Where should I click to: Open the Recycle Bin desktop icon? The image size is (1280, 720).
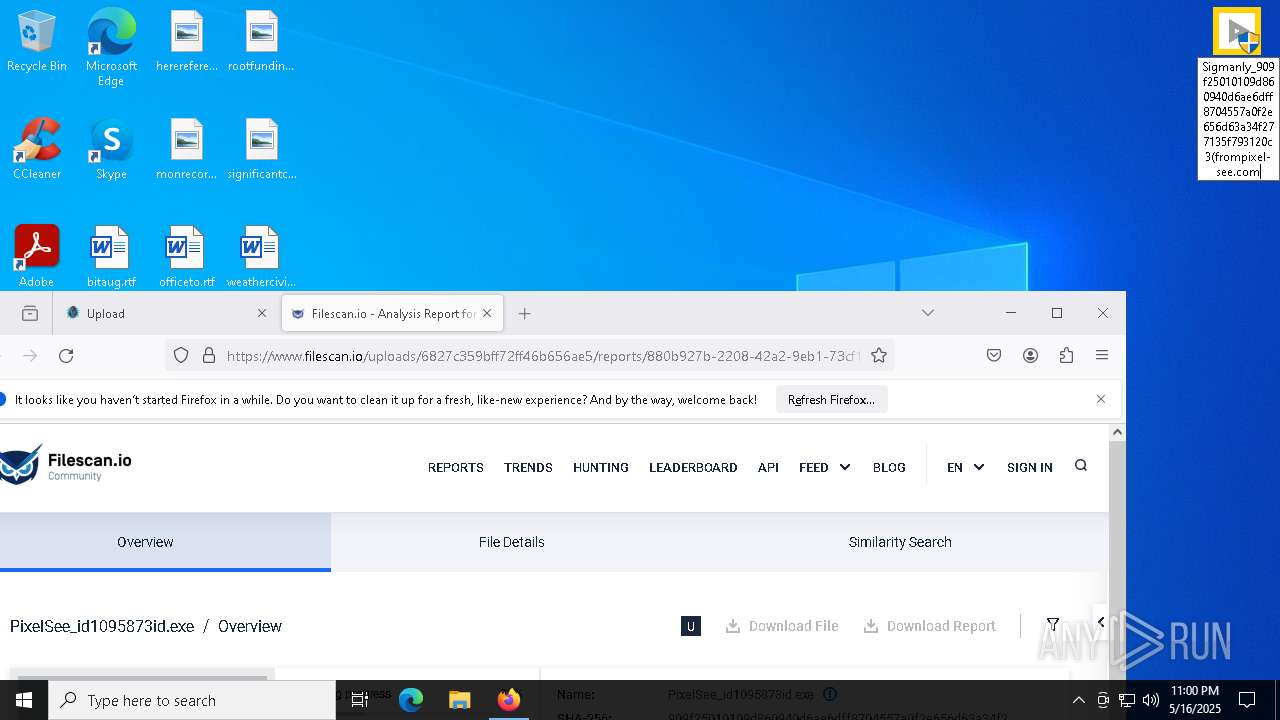coord(37,42)
